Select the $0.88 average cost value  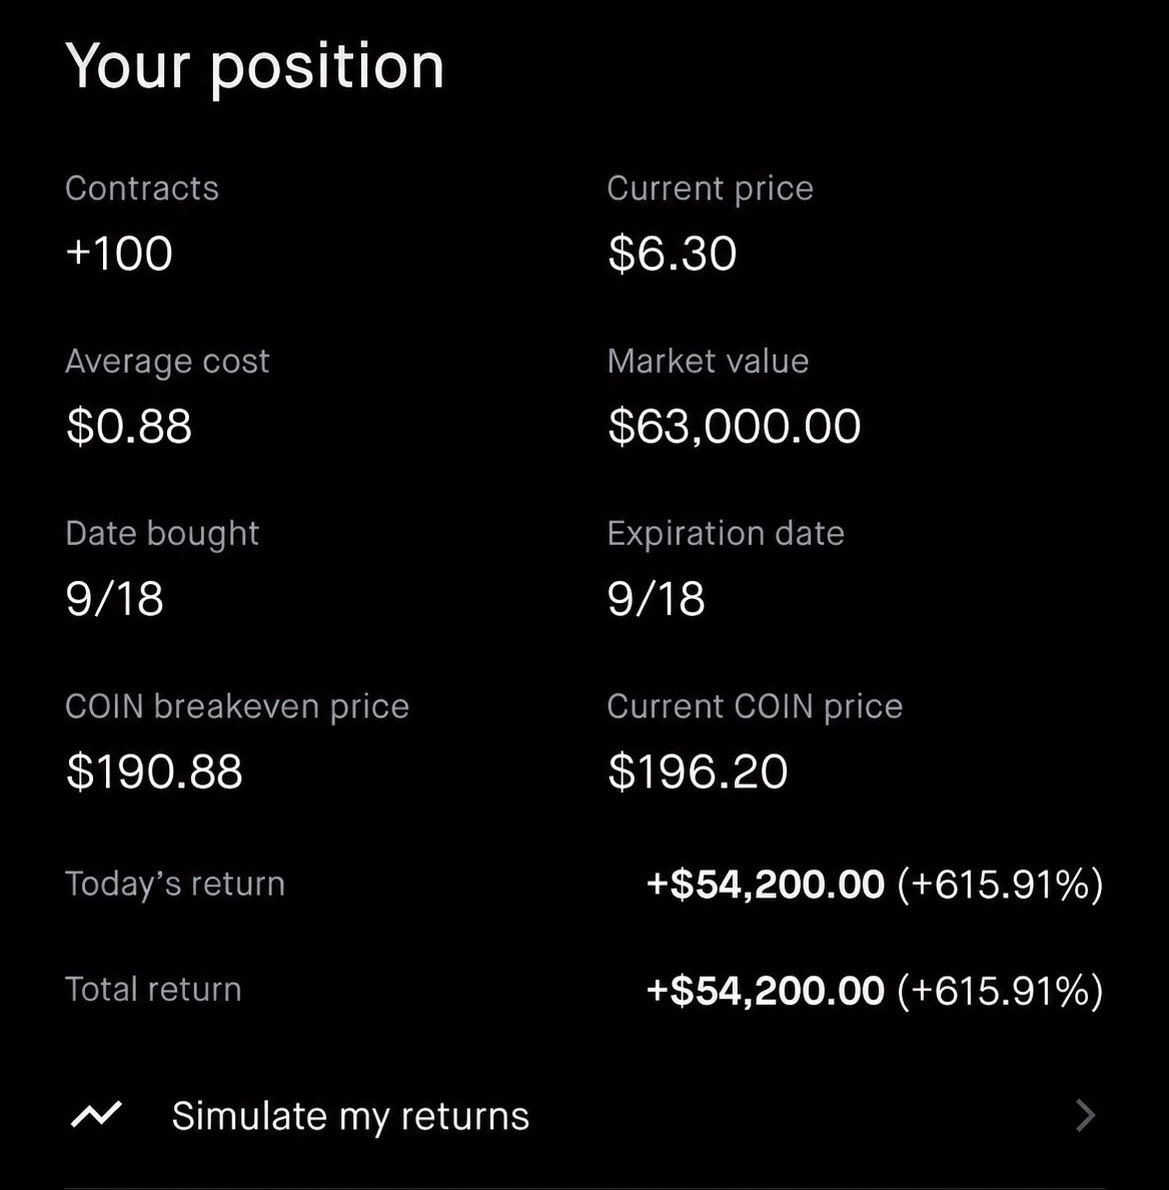pos(129,426)
